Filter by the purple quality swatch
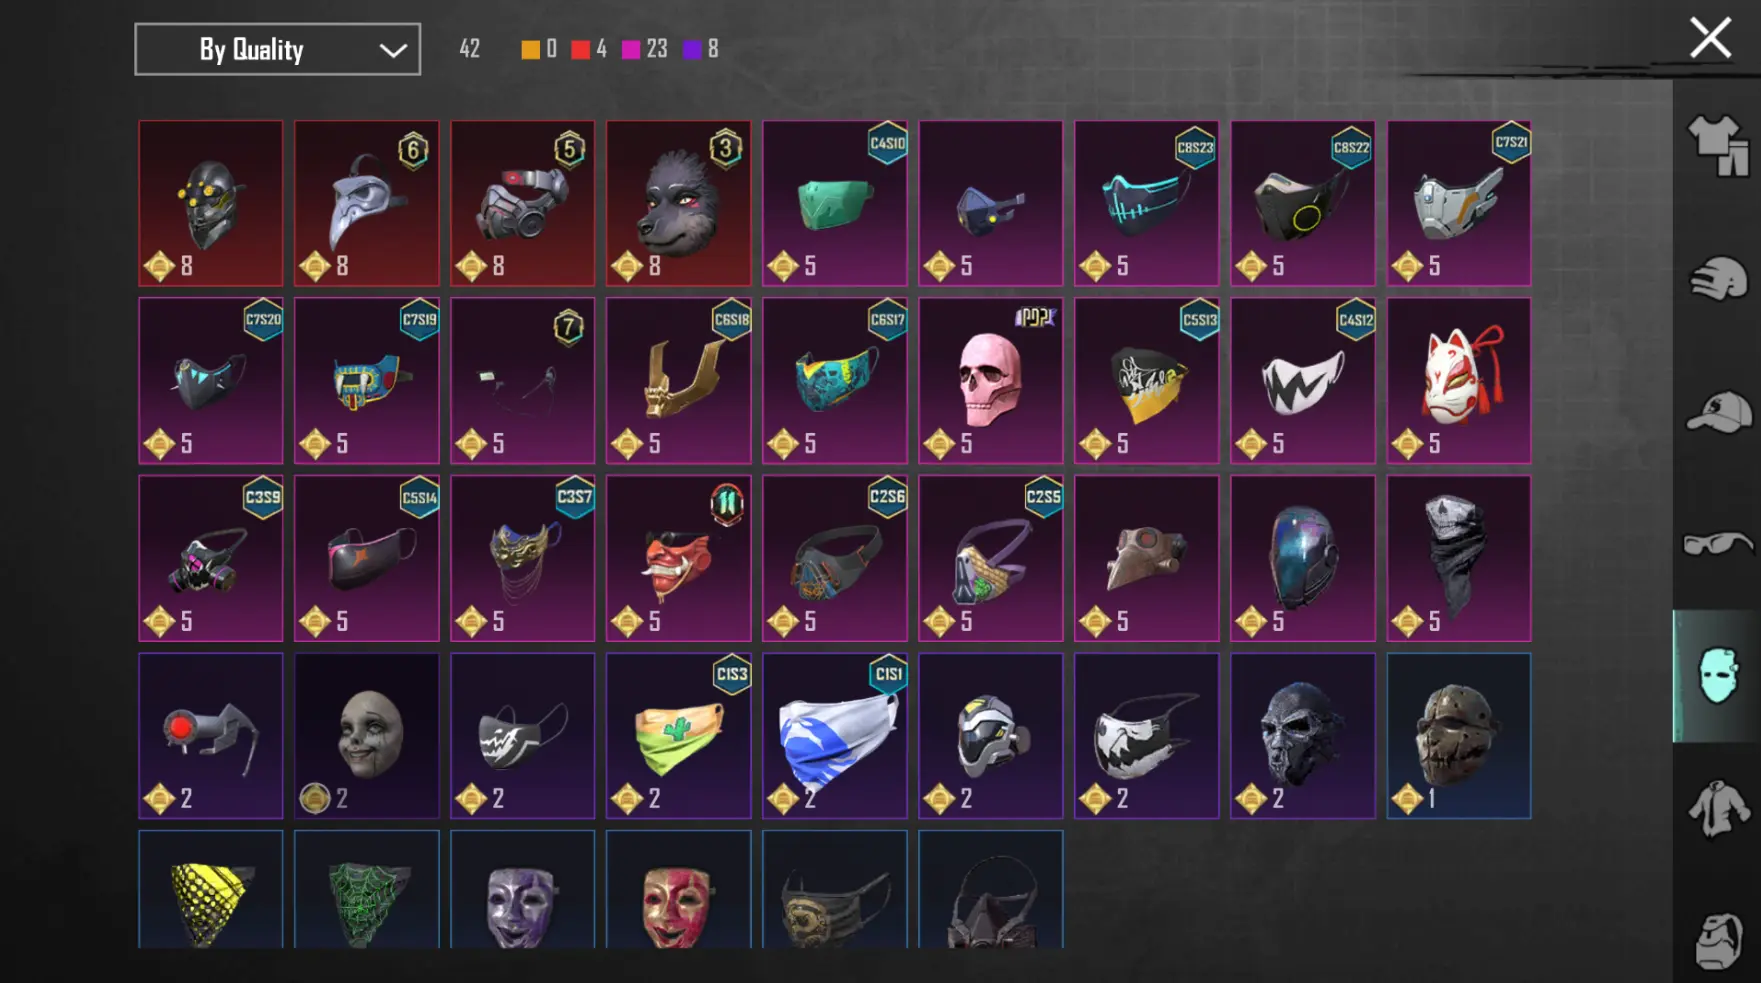The width and height of the screenshot is (1761, 983). point(692,49)
